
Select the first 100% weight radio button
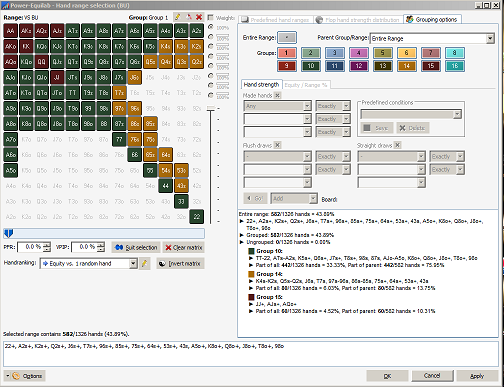click(x=211, y=27)
